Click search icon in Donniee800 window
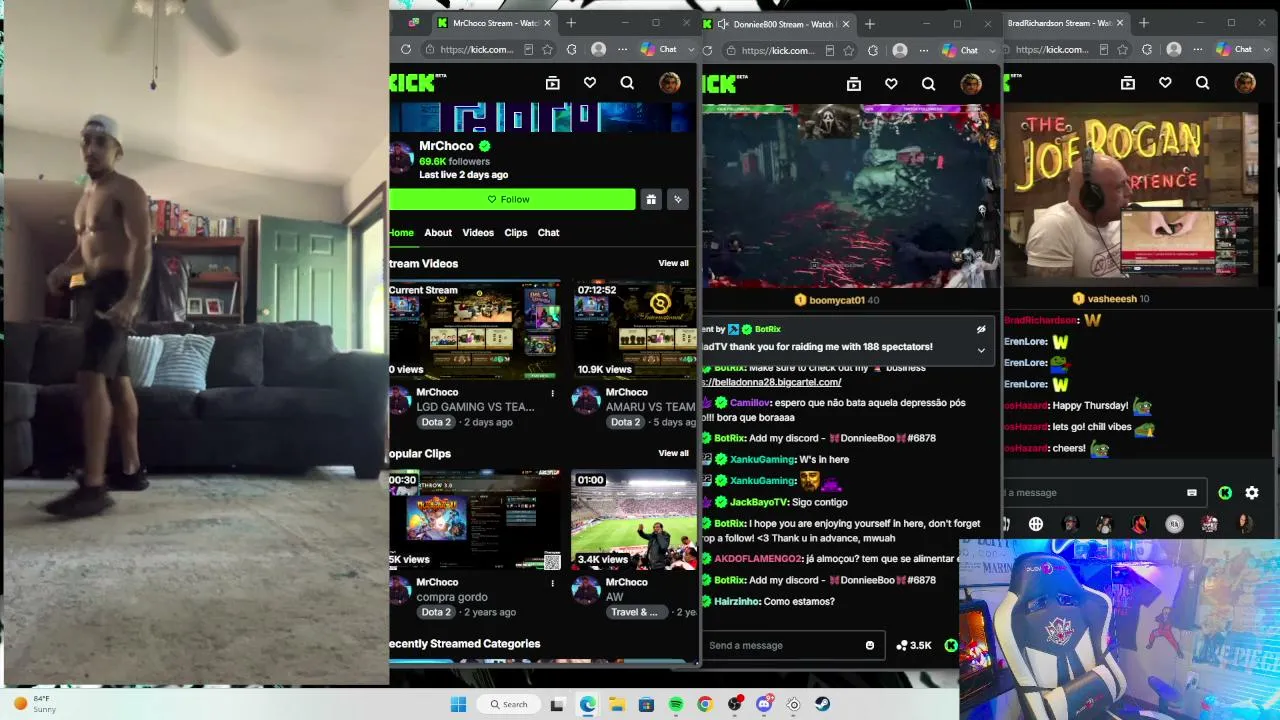Viewport: 1280px width, 720px height. click(x=928, y=84)
